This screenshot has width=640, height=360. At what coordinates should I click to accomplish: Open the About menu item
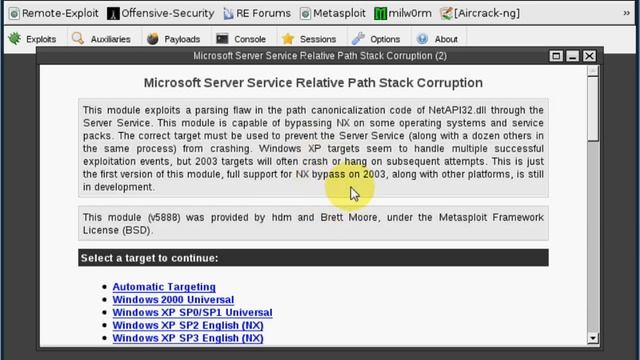click(x=437, y=39)
